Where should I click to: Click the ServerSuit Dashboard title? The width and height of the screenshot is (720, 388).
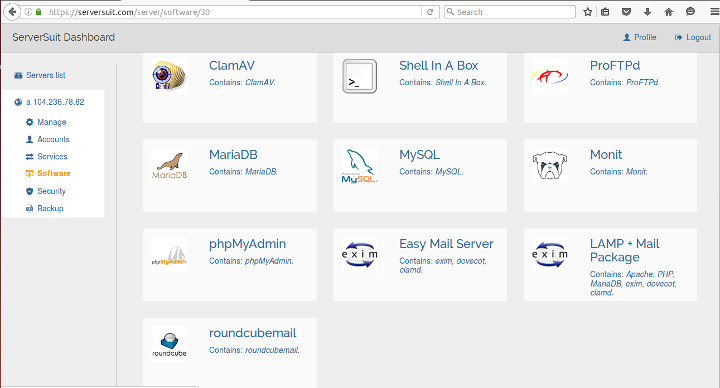pos(63,37)
